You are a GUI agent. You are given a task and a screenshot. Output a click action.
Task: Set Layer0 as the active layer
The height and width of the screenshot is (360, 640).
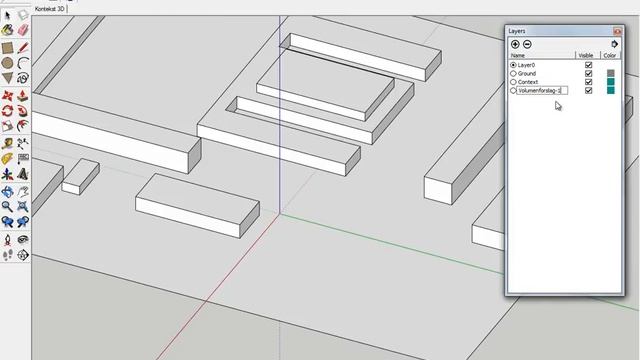(513, 65)
